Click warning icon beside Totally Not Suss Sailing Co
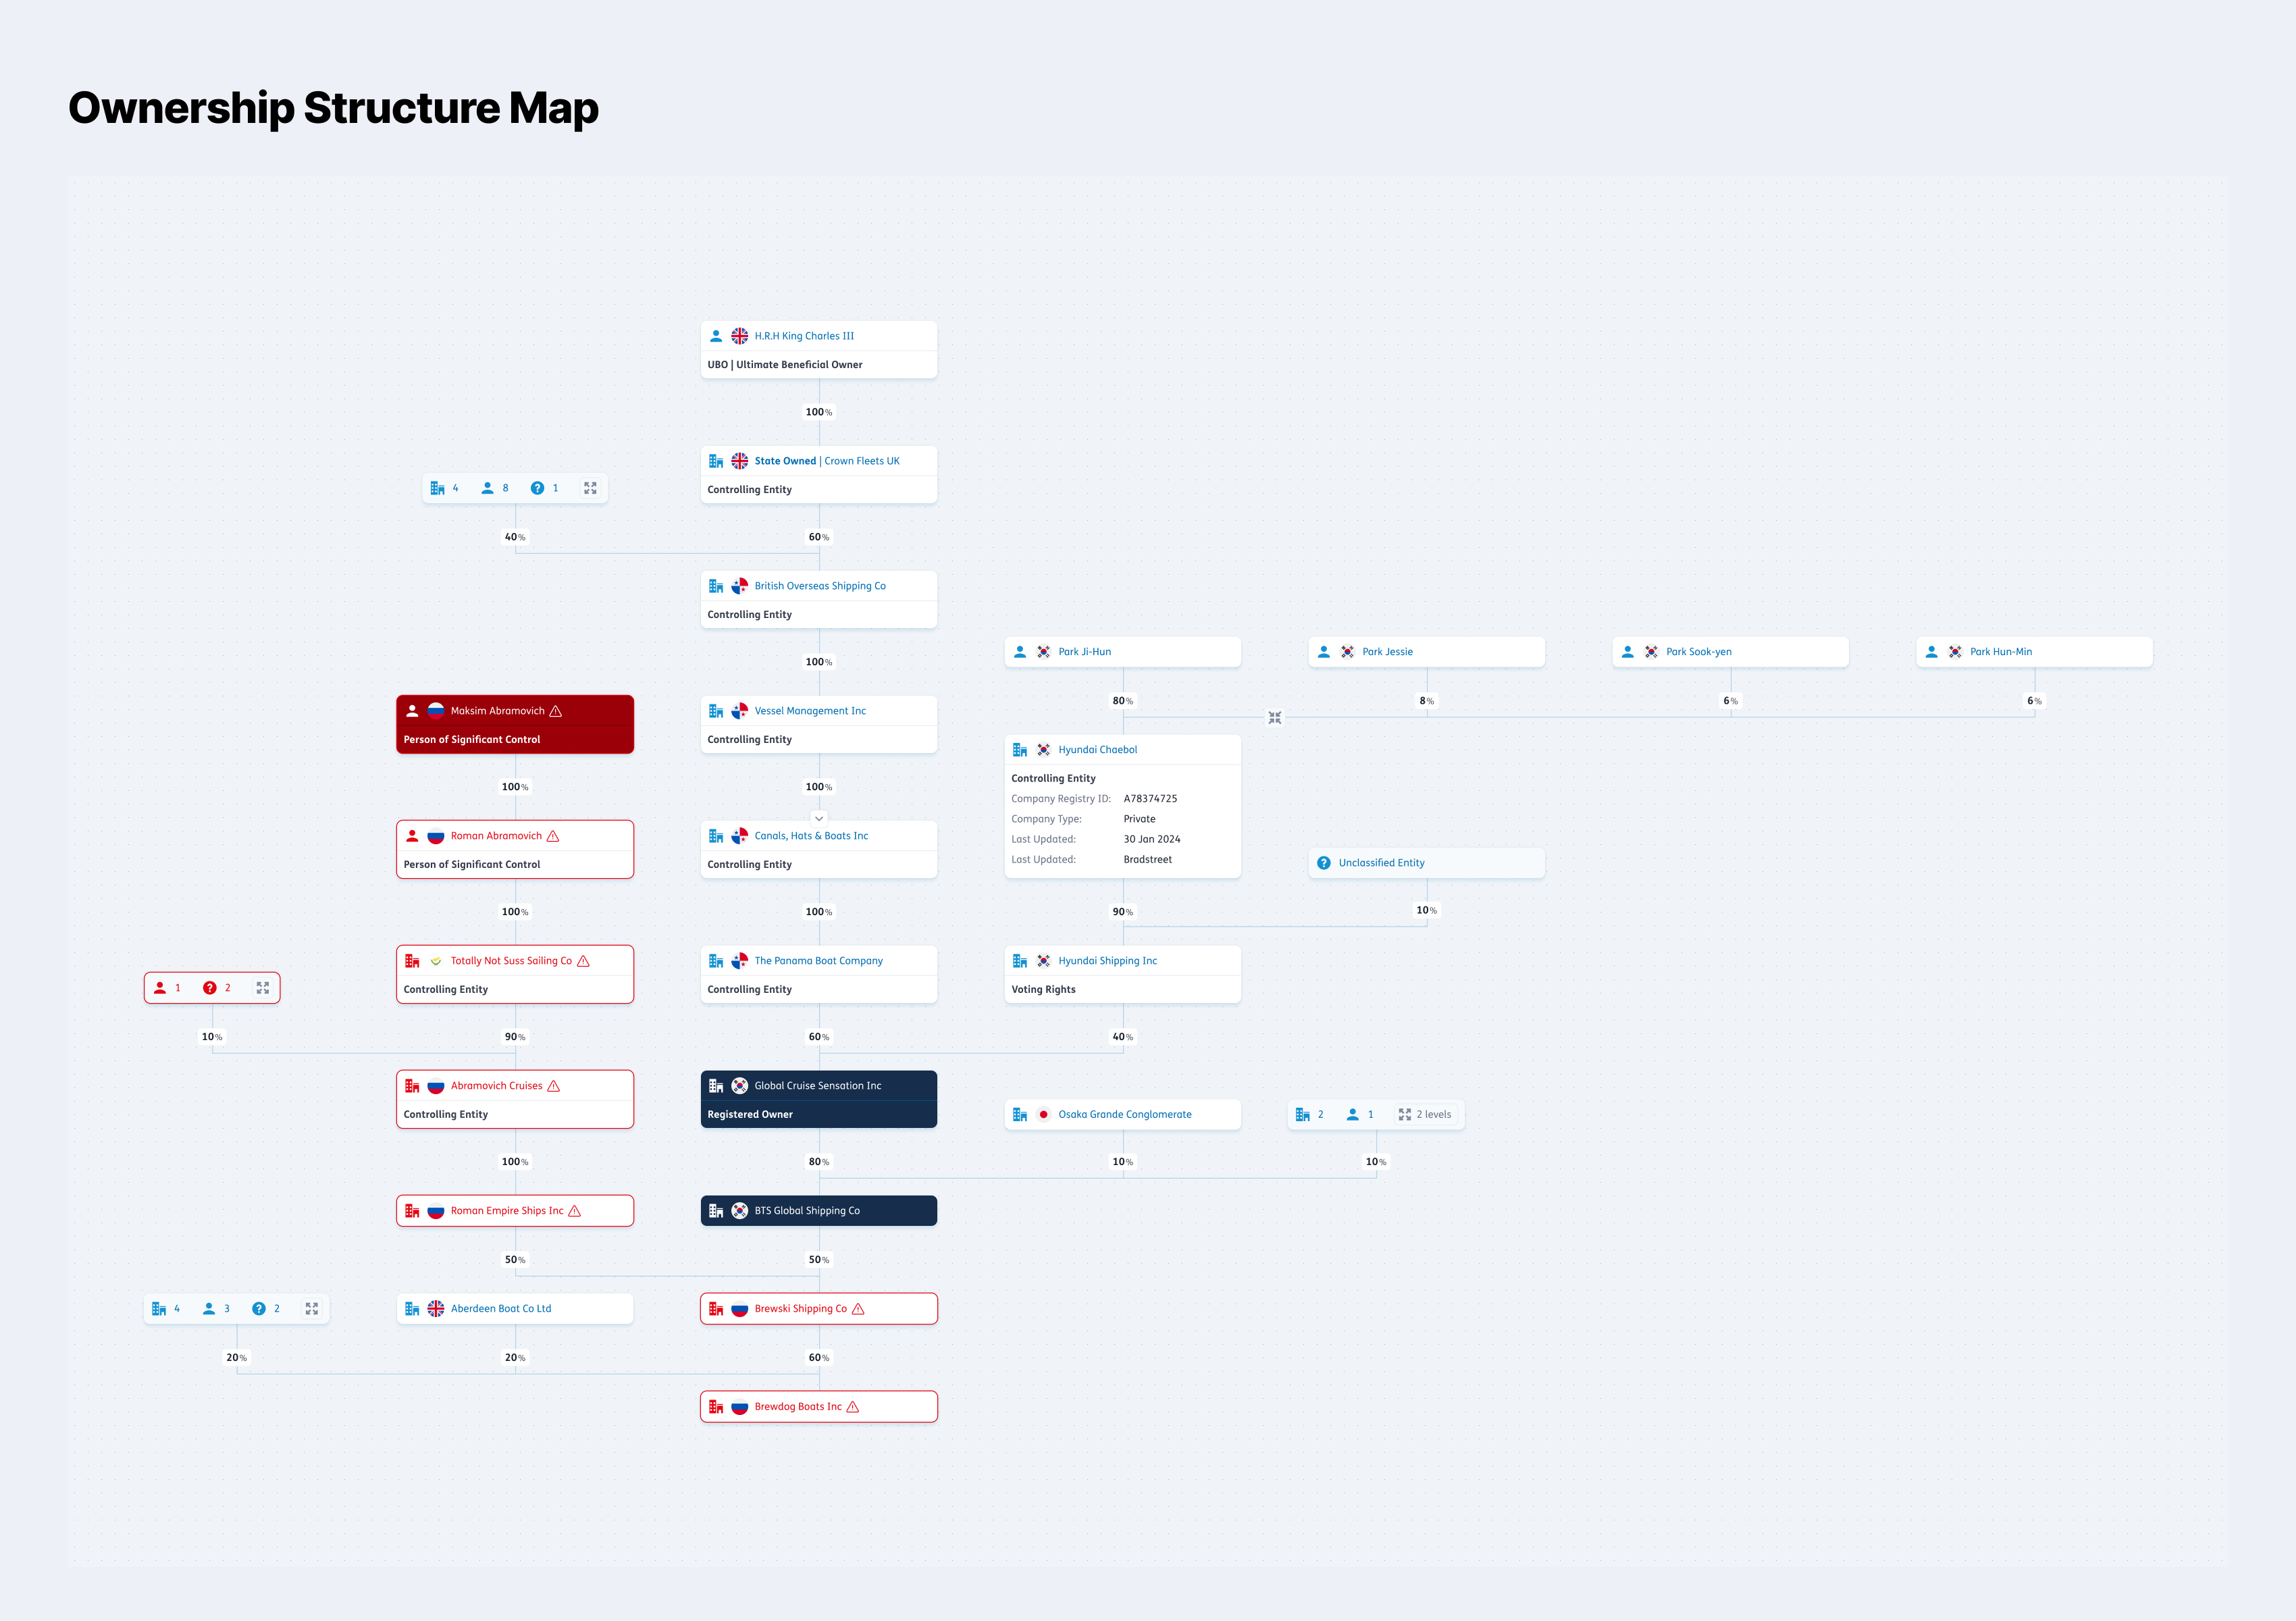The height and width of the screenshot is (1621, 2296). 584,961
